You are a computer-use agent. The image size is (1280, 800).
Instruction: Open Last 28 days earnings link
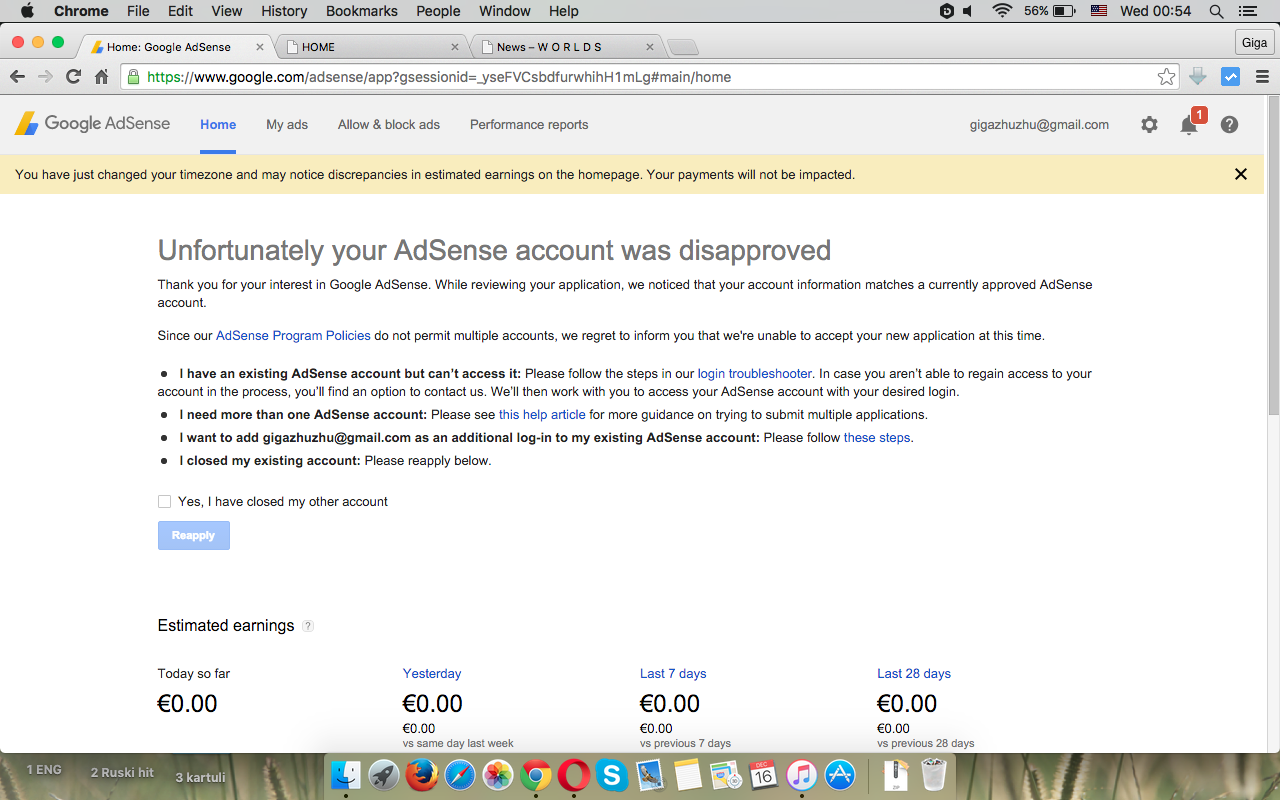914,674
